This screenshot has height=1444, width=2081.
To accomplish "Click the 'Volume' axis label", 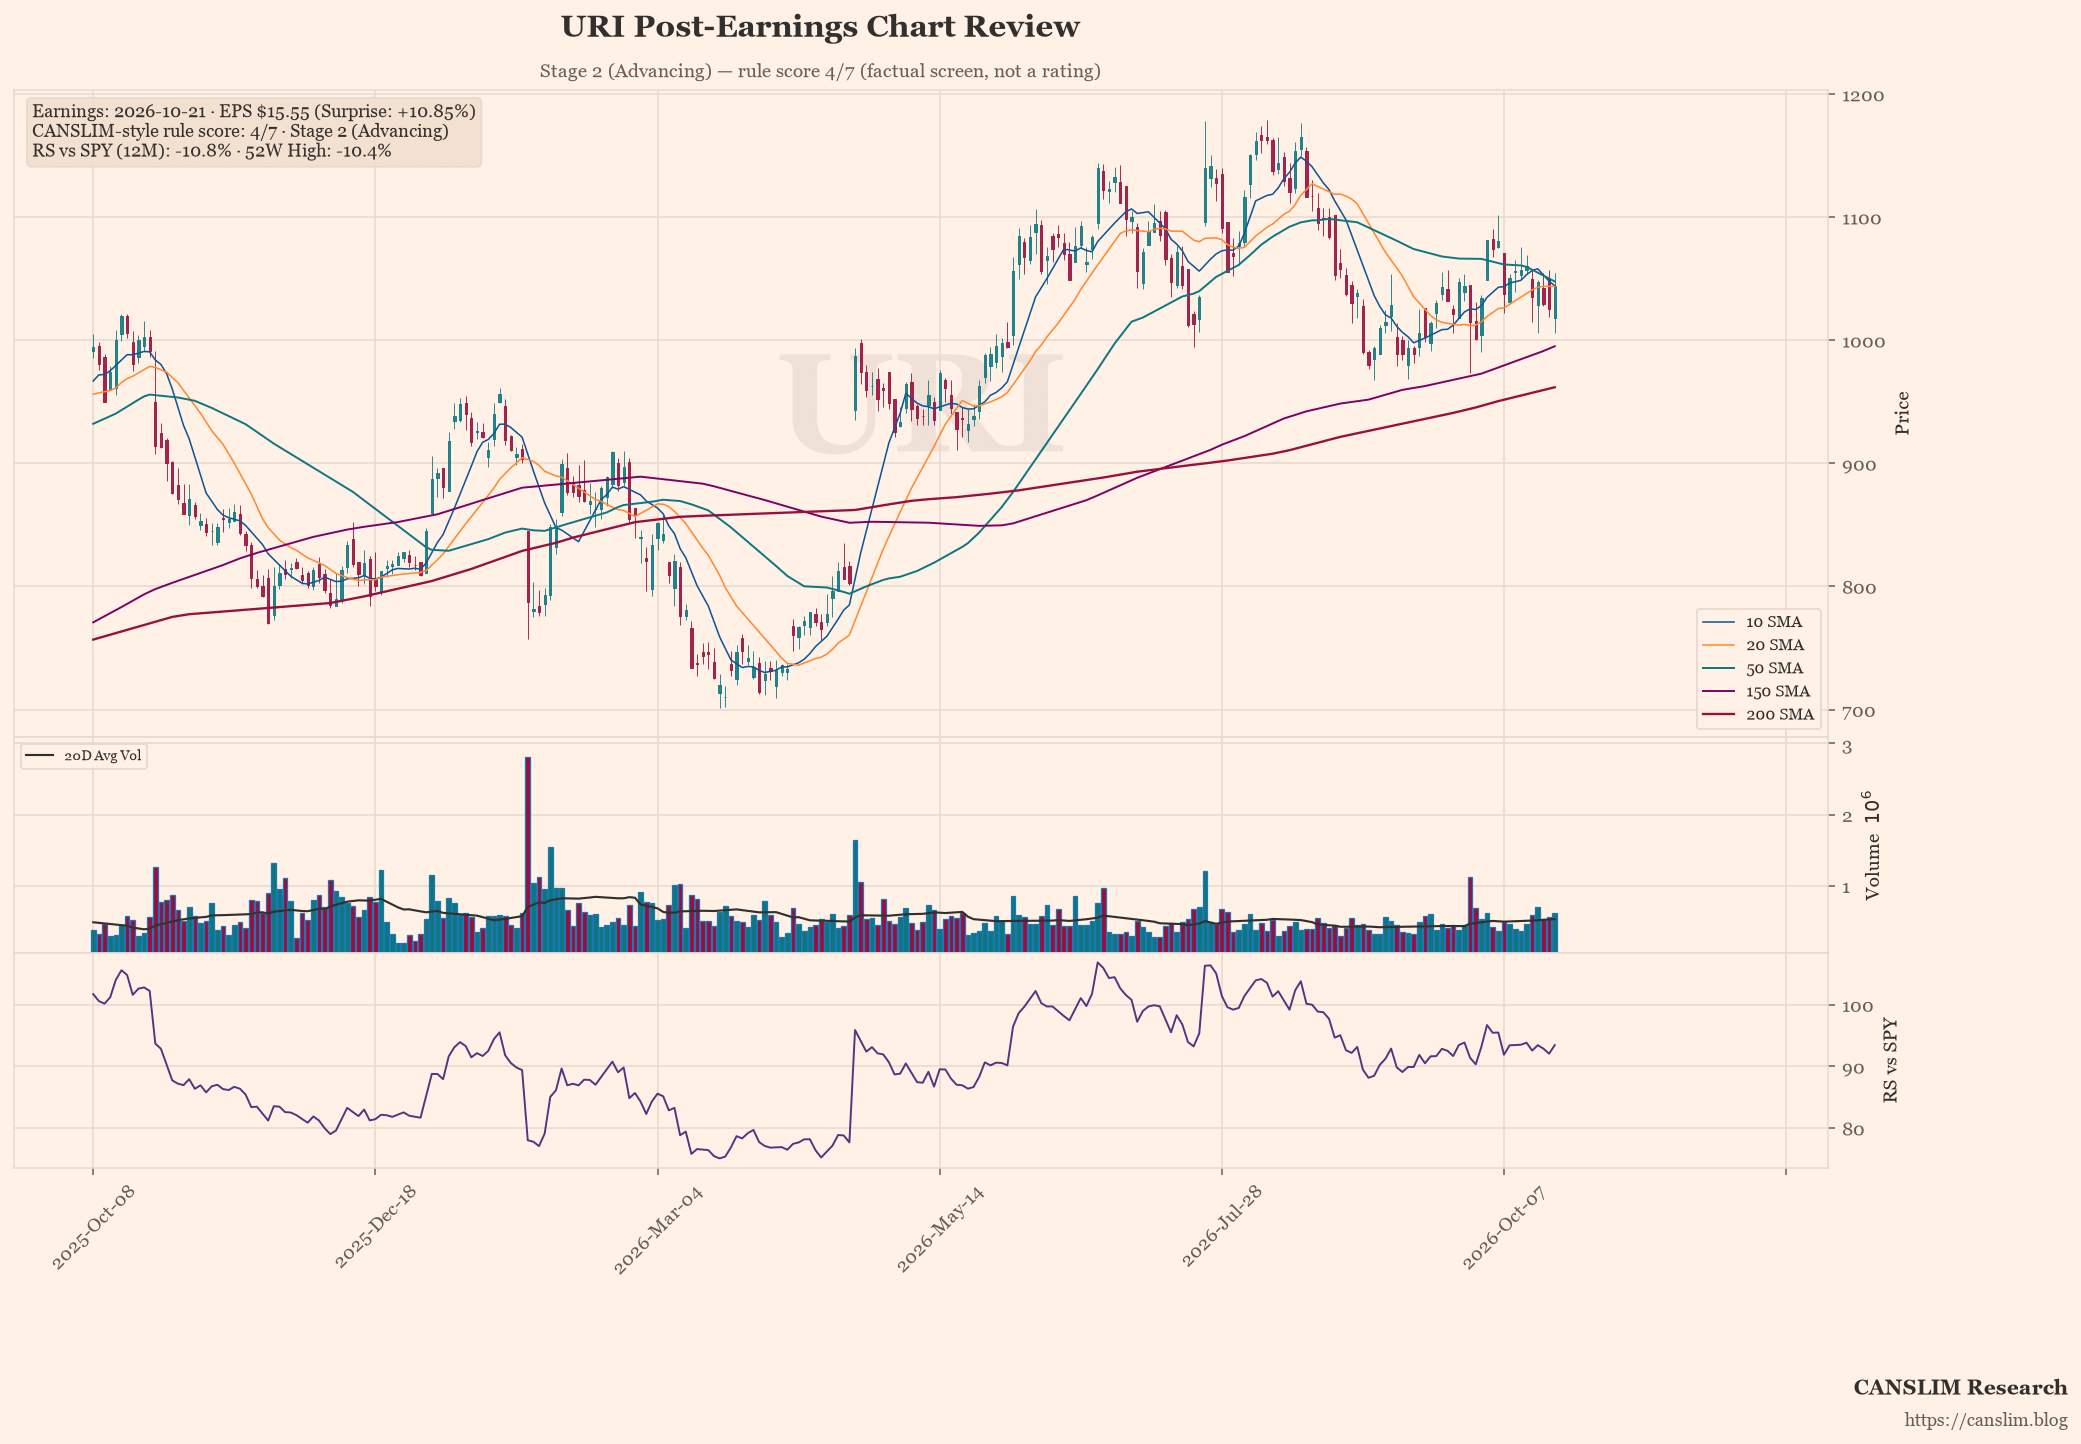I will click(x=1872, y=868).
